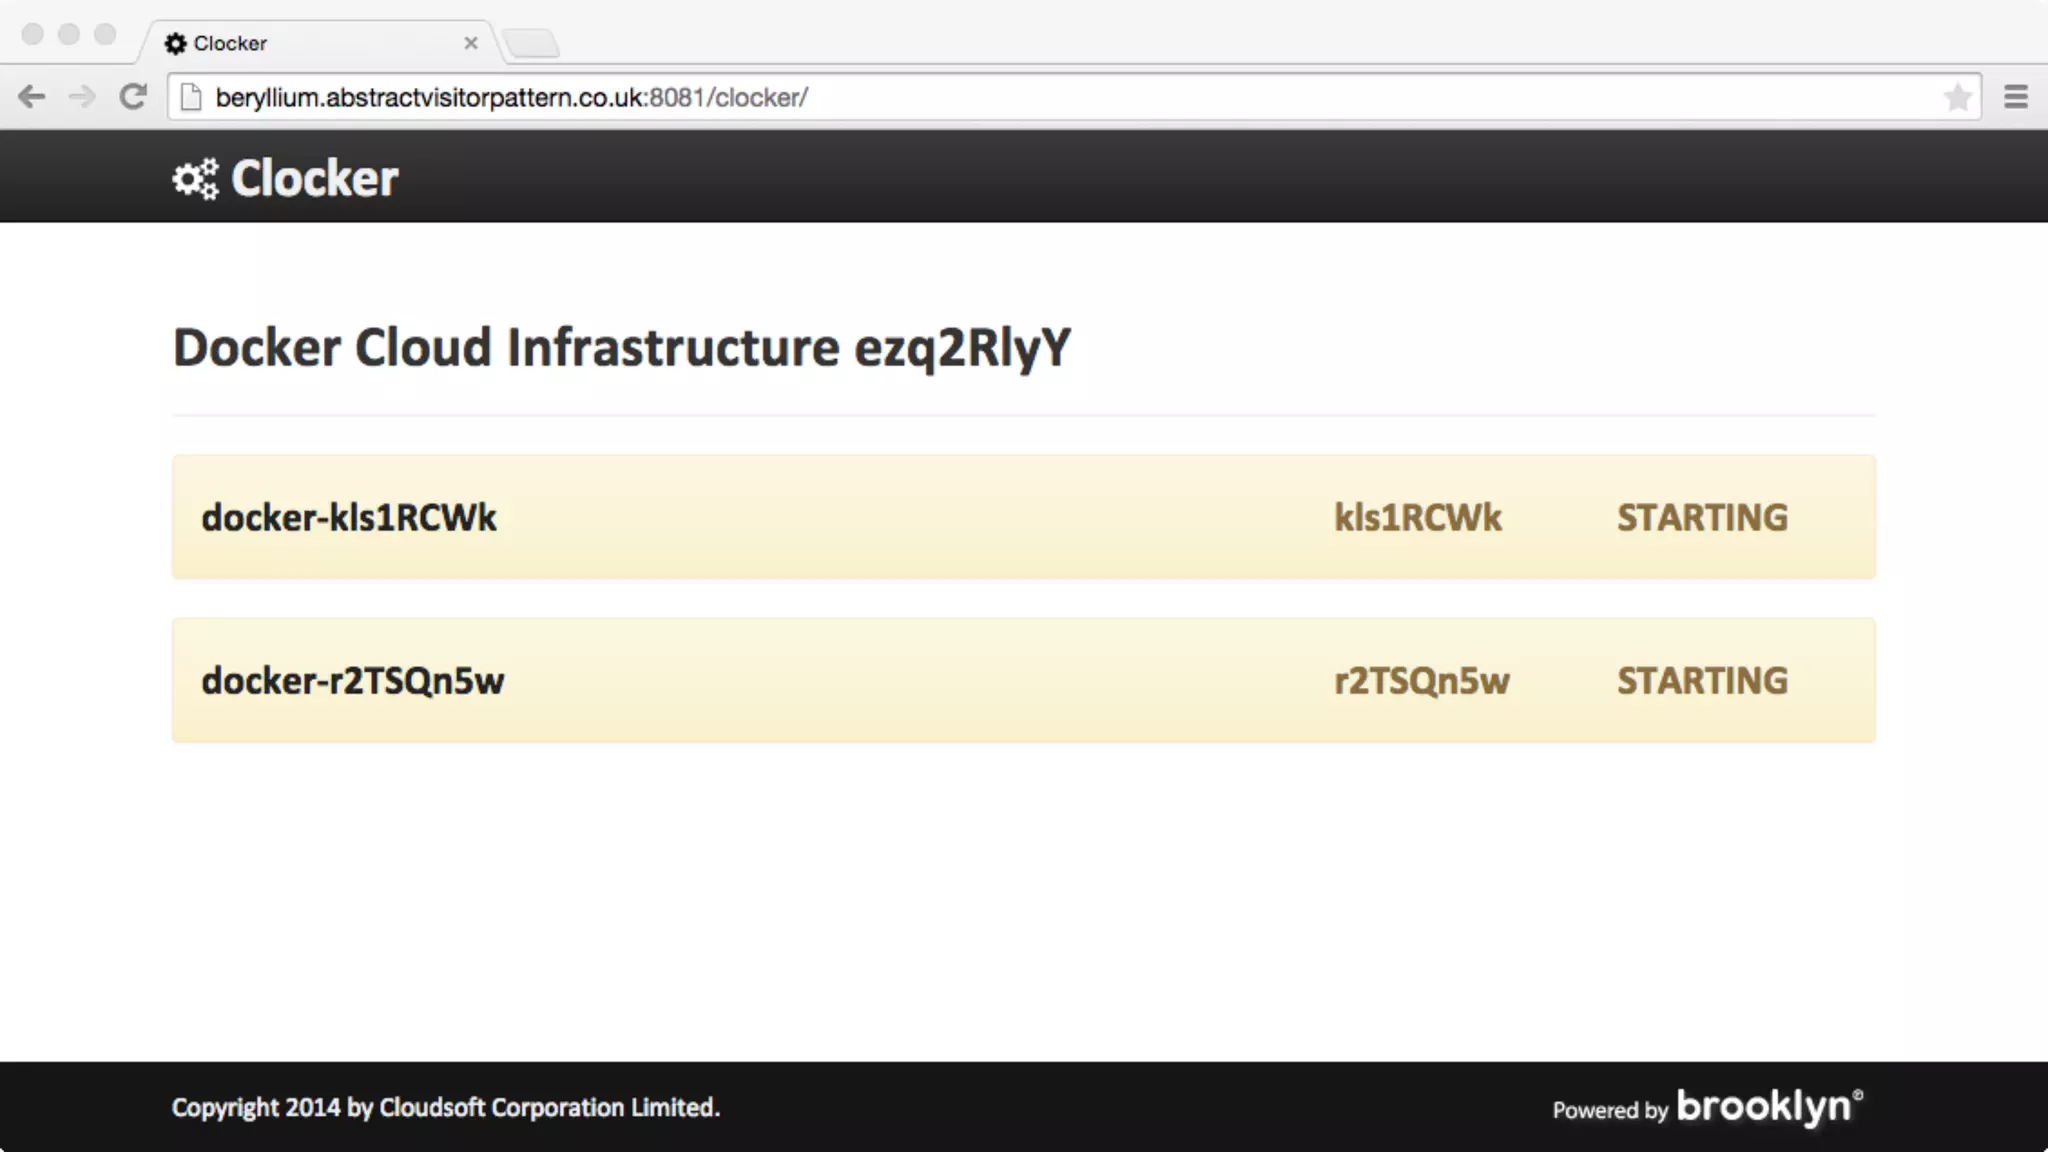The width and height of the screenshot is (2048, 1152).
Task: Open the Chrome hamburger menu
Action: click(x=2015, y=97)
